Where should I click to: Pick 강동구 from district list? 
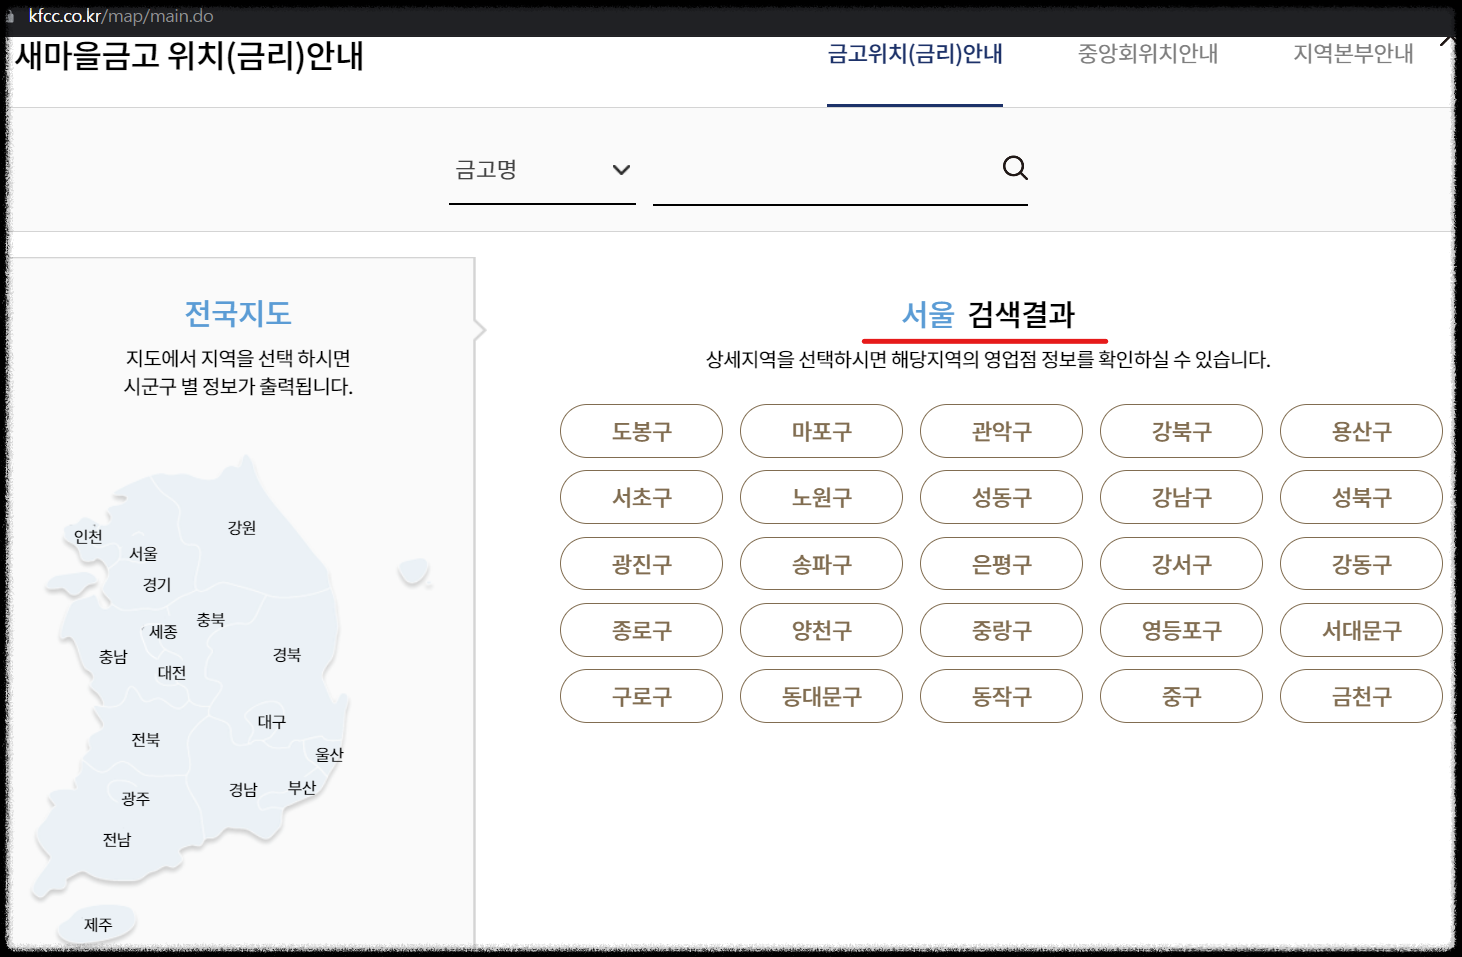tap(1361, 564)
